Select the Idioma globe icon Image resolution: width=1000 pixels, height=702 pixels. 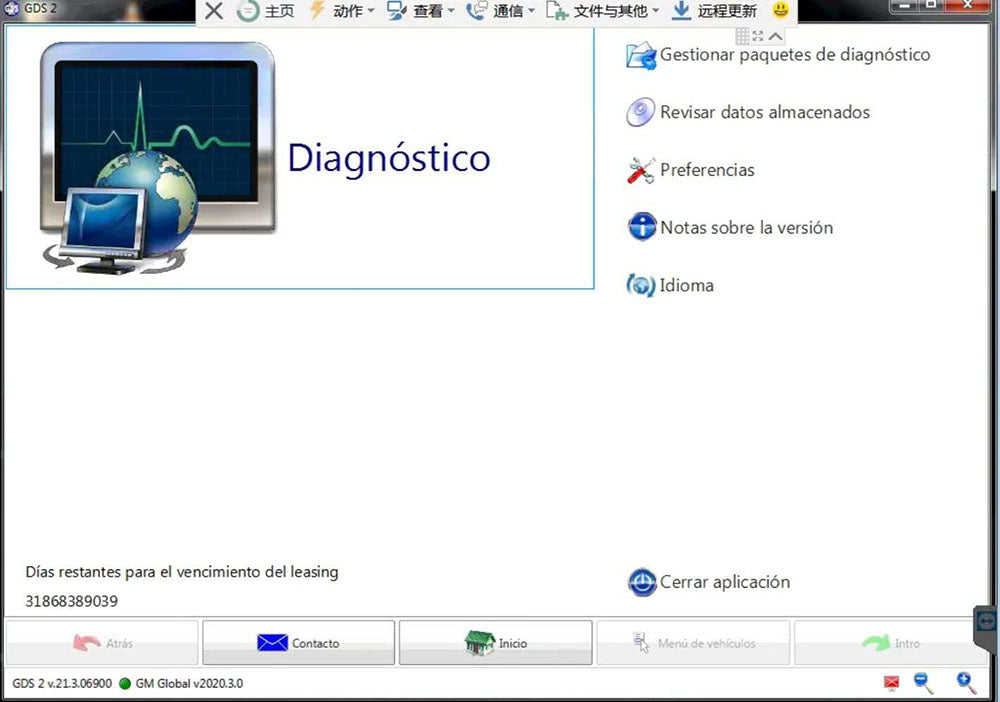pos(640,285)
